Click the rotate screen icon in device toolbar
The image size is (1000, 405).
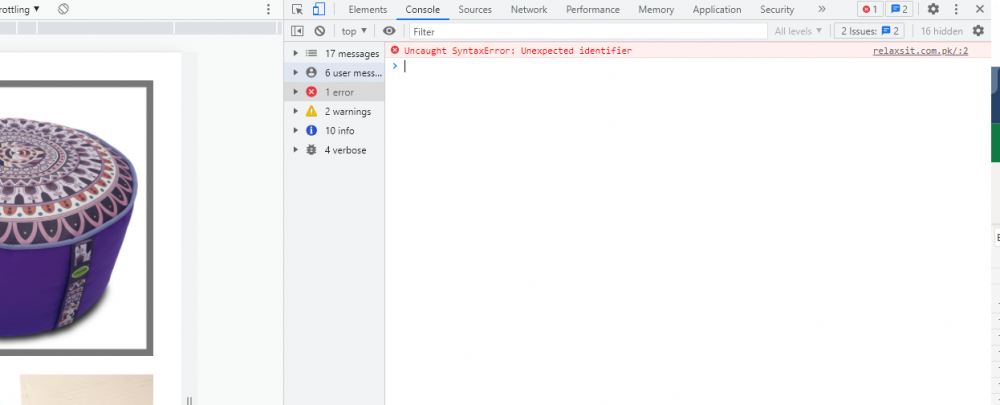click(x=62, y=9)
